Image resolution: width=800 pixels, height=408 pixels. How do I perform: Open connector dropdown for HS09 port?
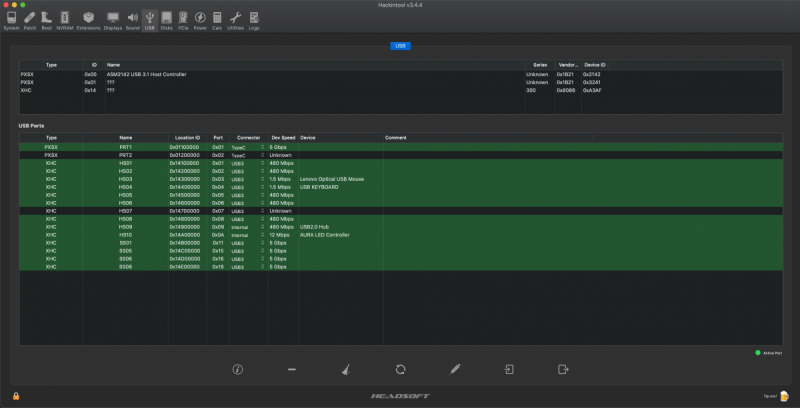263,227
